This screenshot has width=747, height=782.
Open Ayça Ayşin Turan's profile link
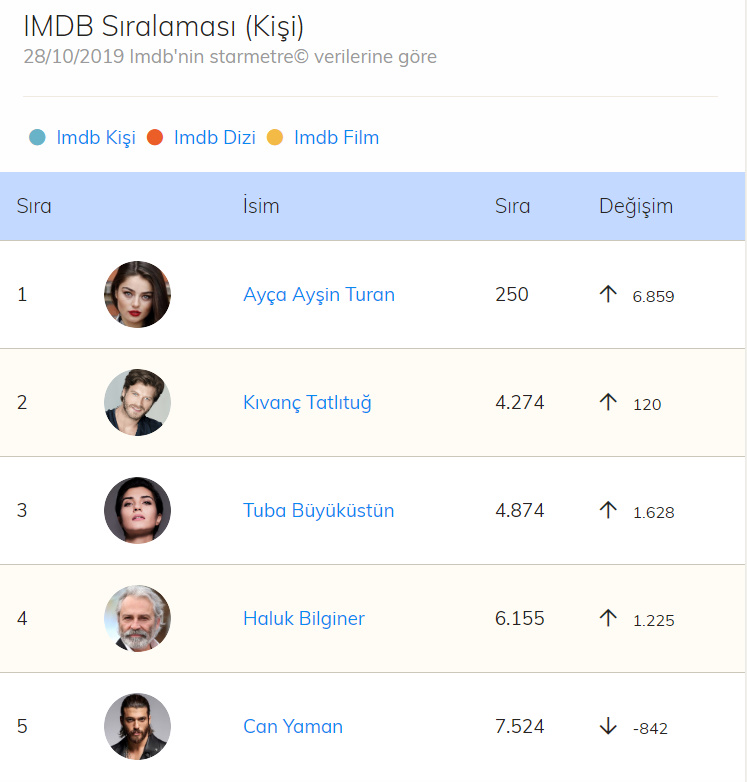319,295
